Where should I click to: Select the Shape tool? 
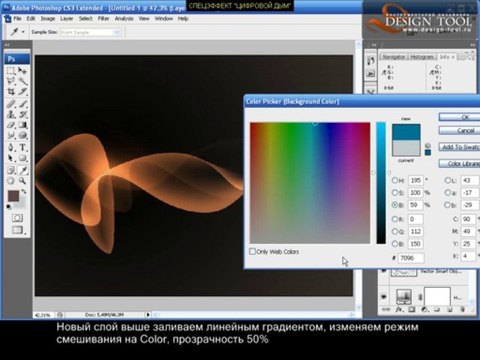[x=23, y=158]
